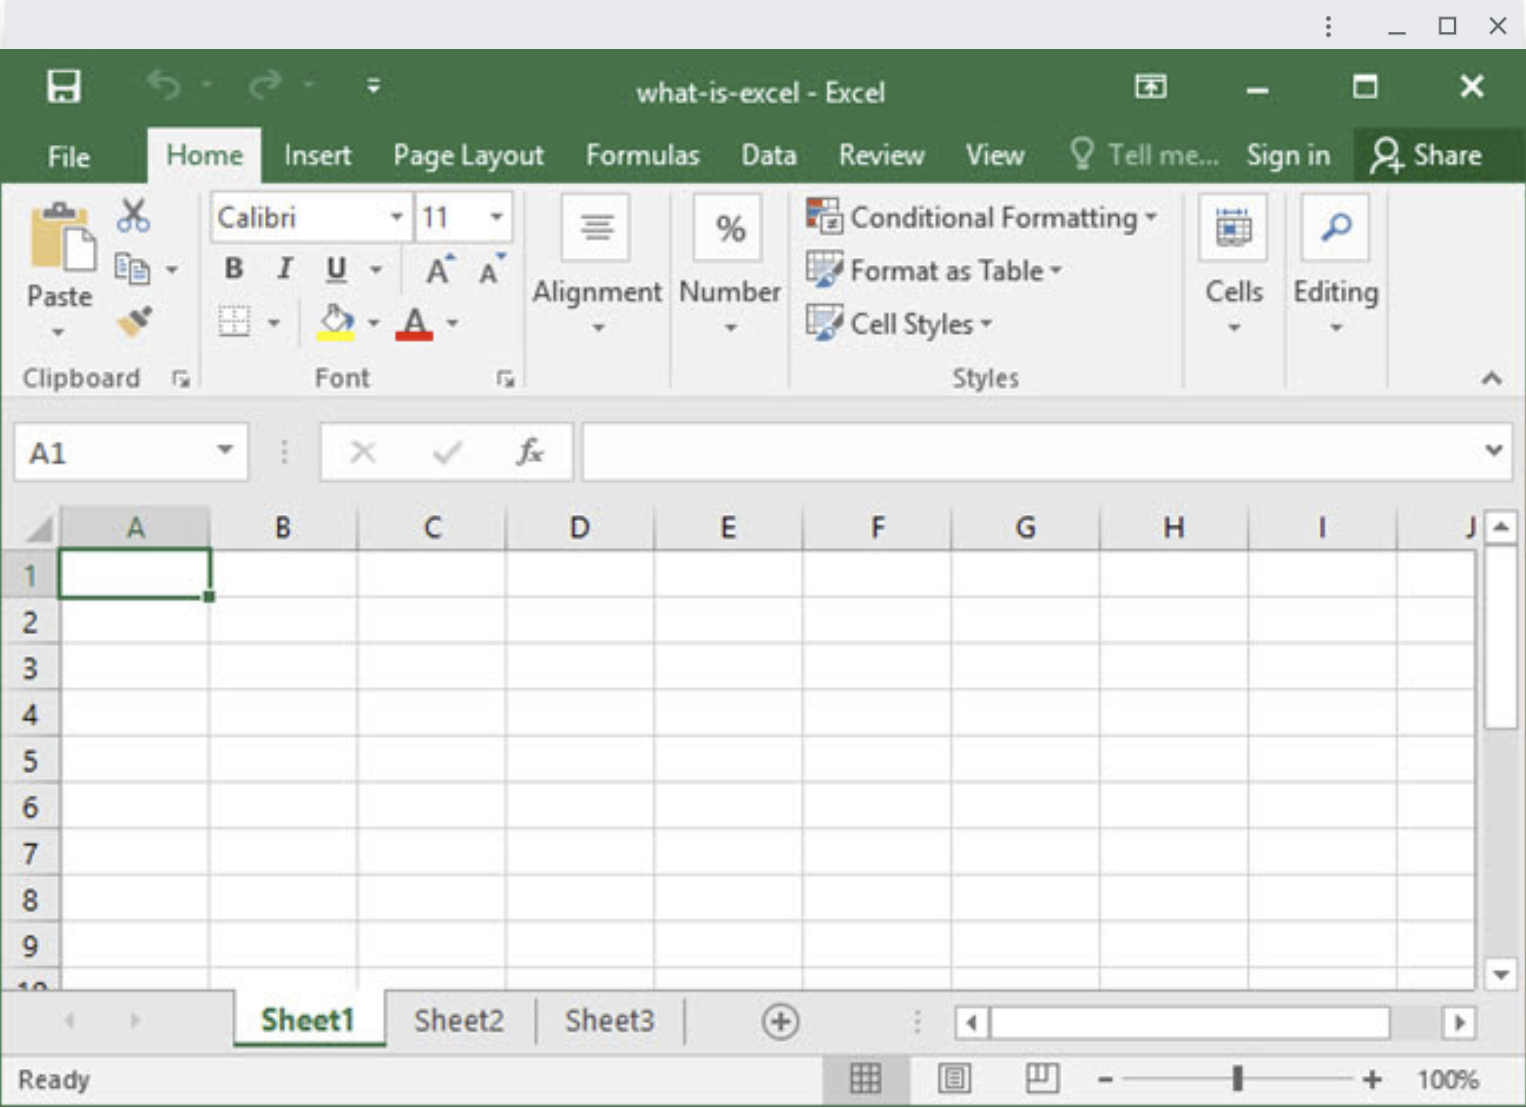Collapse the ribbon with the caret

tap(1491, 378)
